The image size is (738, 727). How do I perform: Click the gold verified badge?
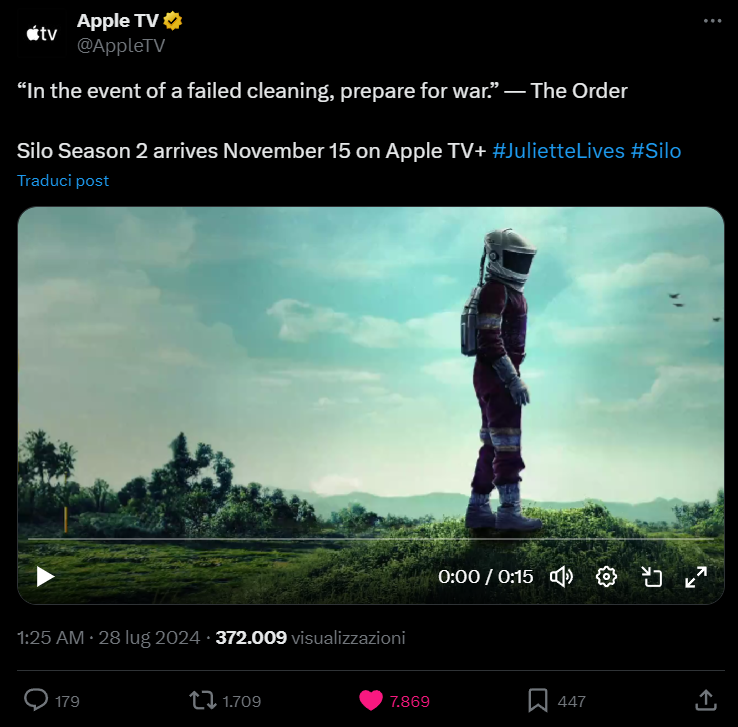pos(173,22)
